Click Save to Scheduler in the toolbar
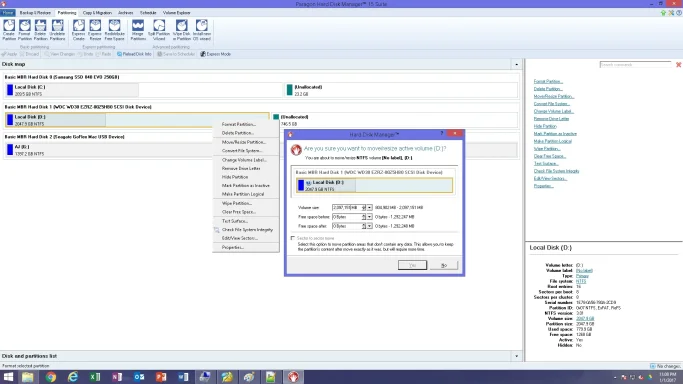The height and width of the screenshot is (384, 683). coord(176,54)
